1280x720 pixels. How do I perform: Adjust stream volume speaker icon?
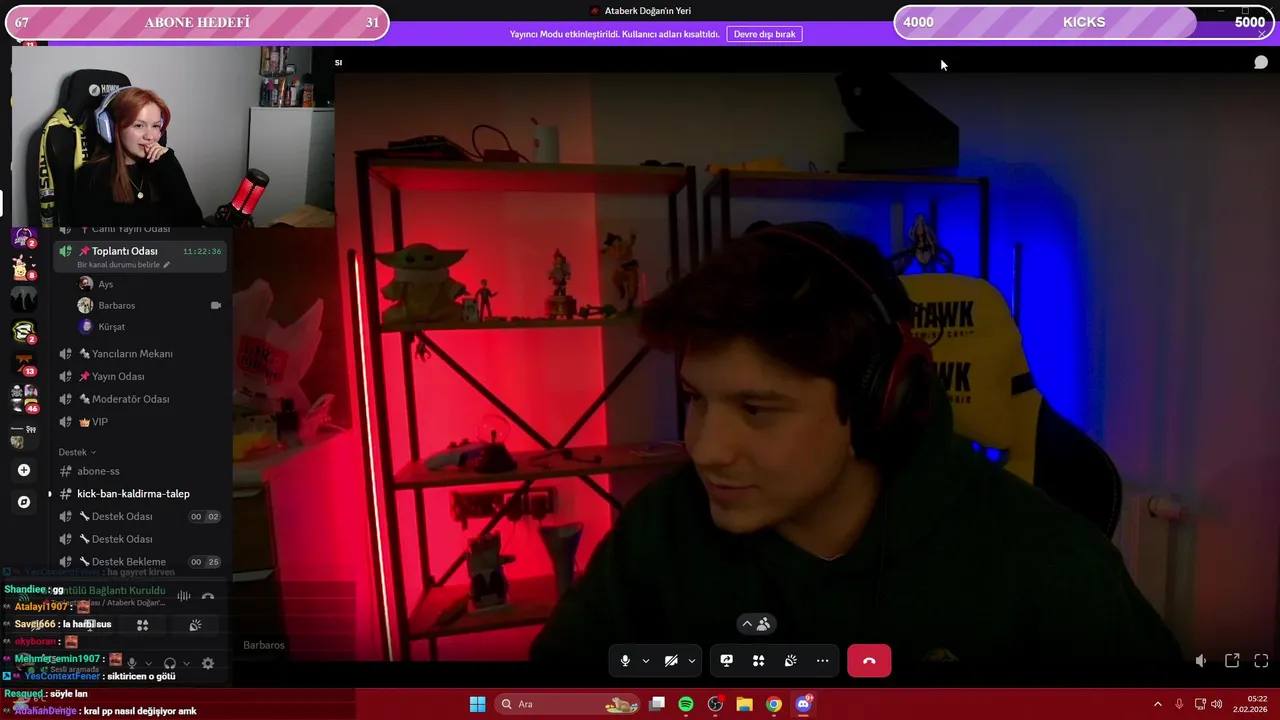coord(1201,661)
